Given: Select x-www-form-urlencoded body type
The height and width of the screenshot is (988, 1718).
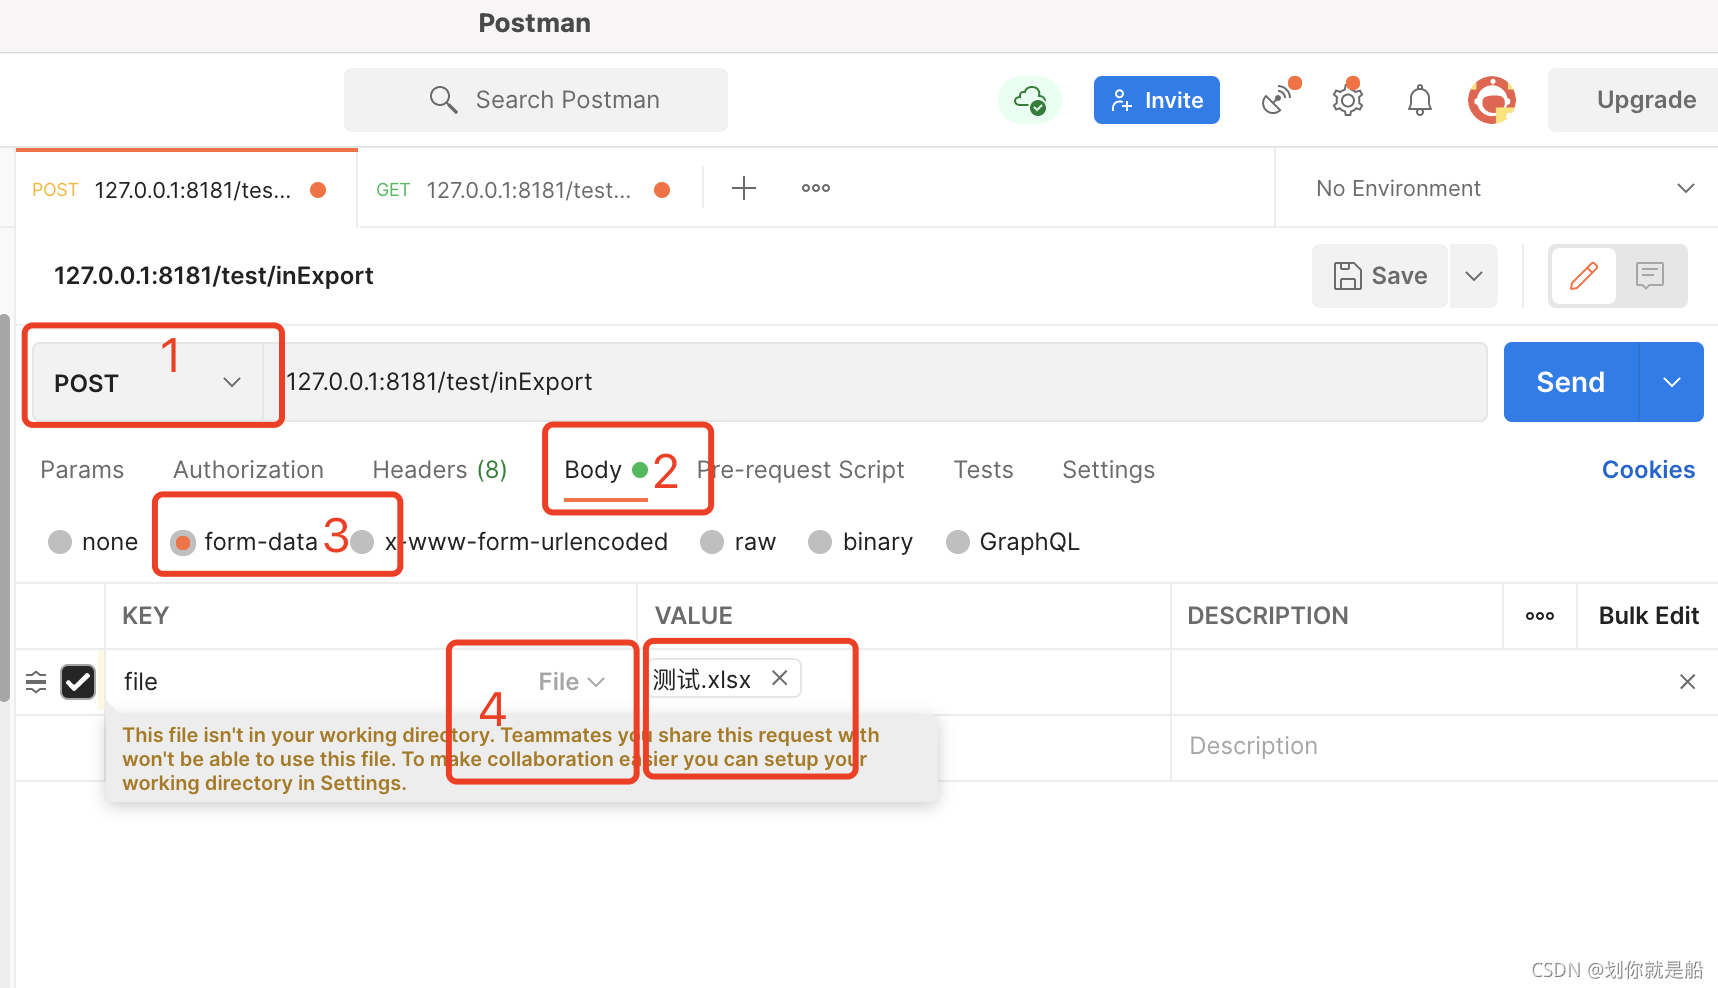Looking at the screenshot, I should pyautogui.click(x=362, y=542).
